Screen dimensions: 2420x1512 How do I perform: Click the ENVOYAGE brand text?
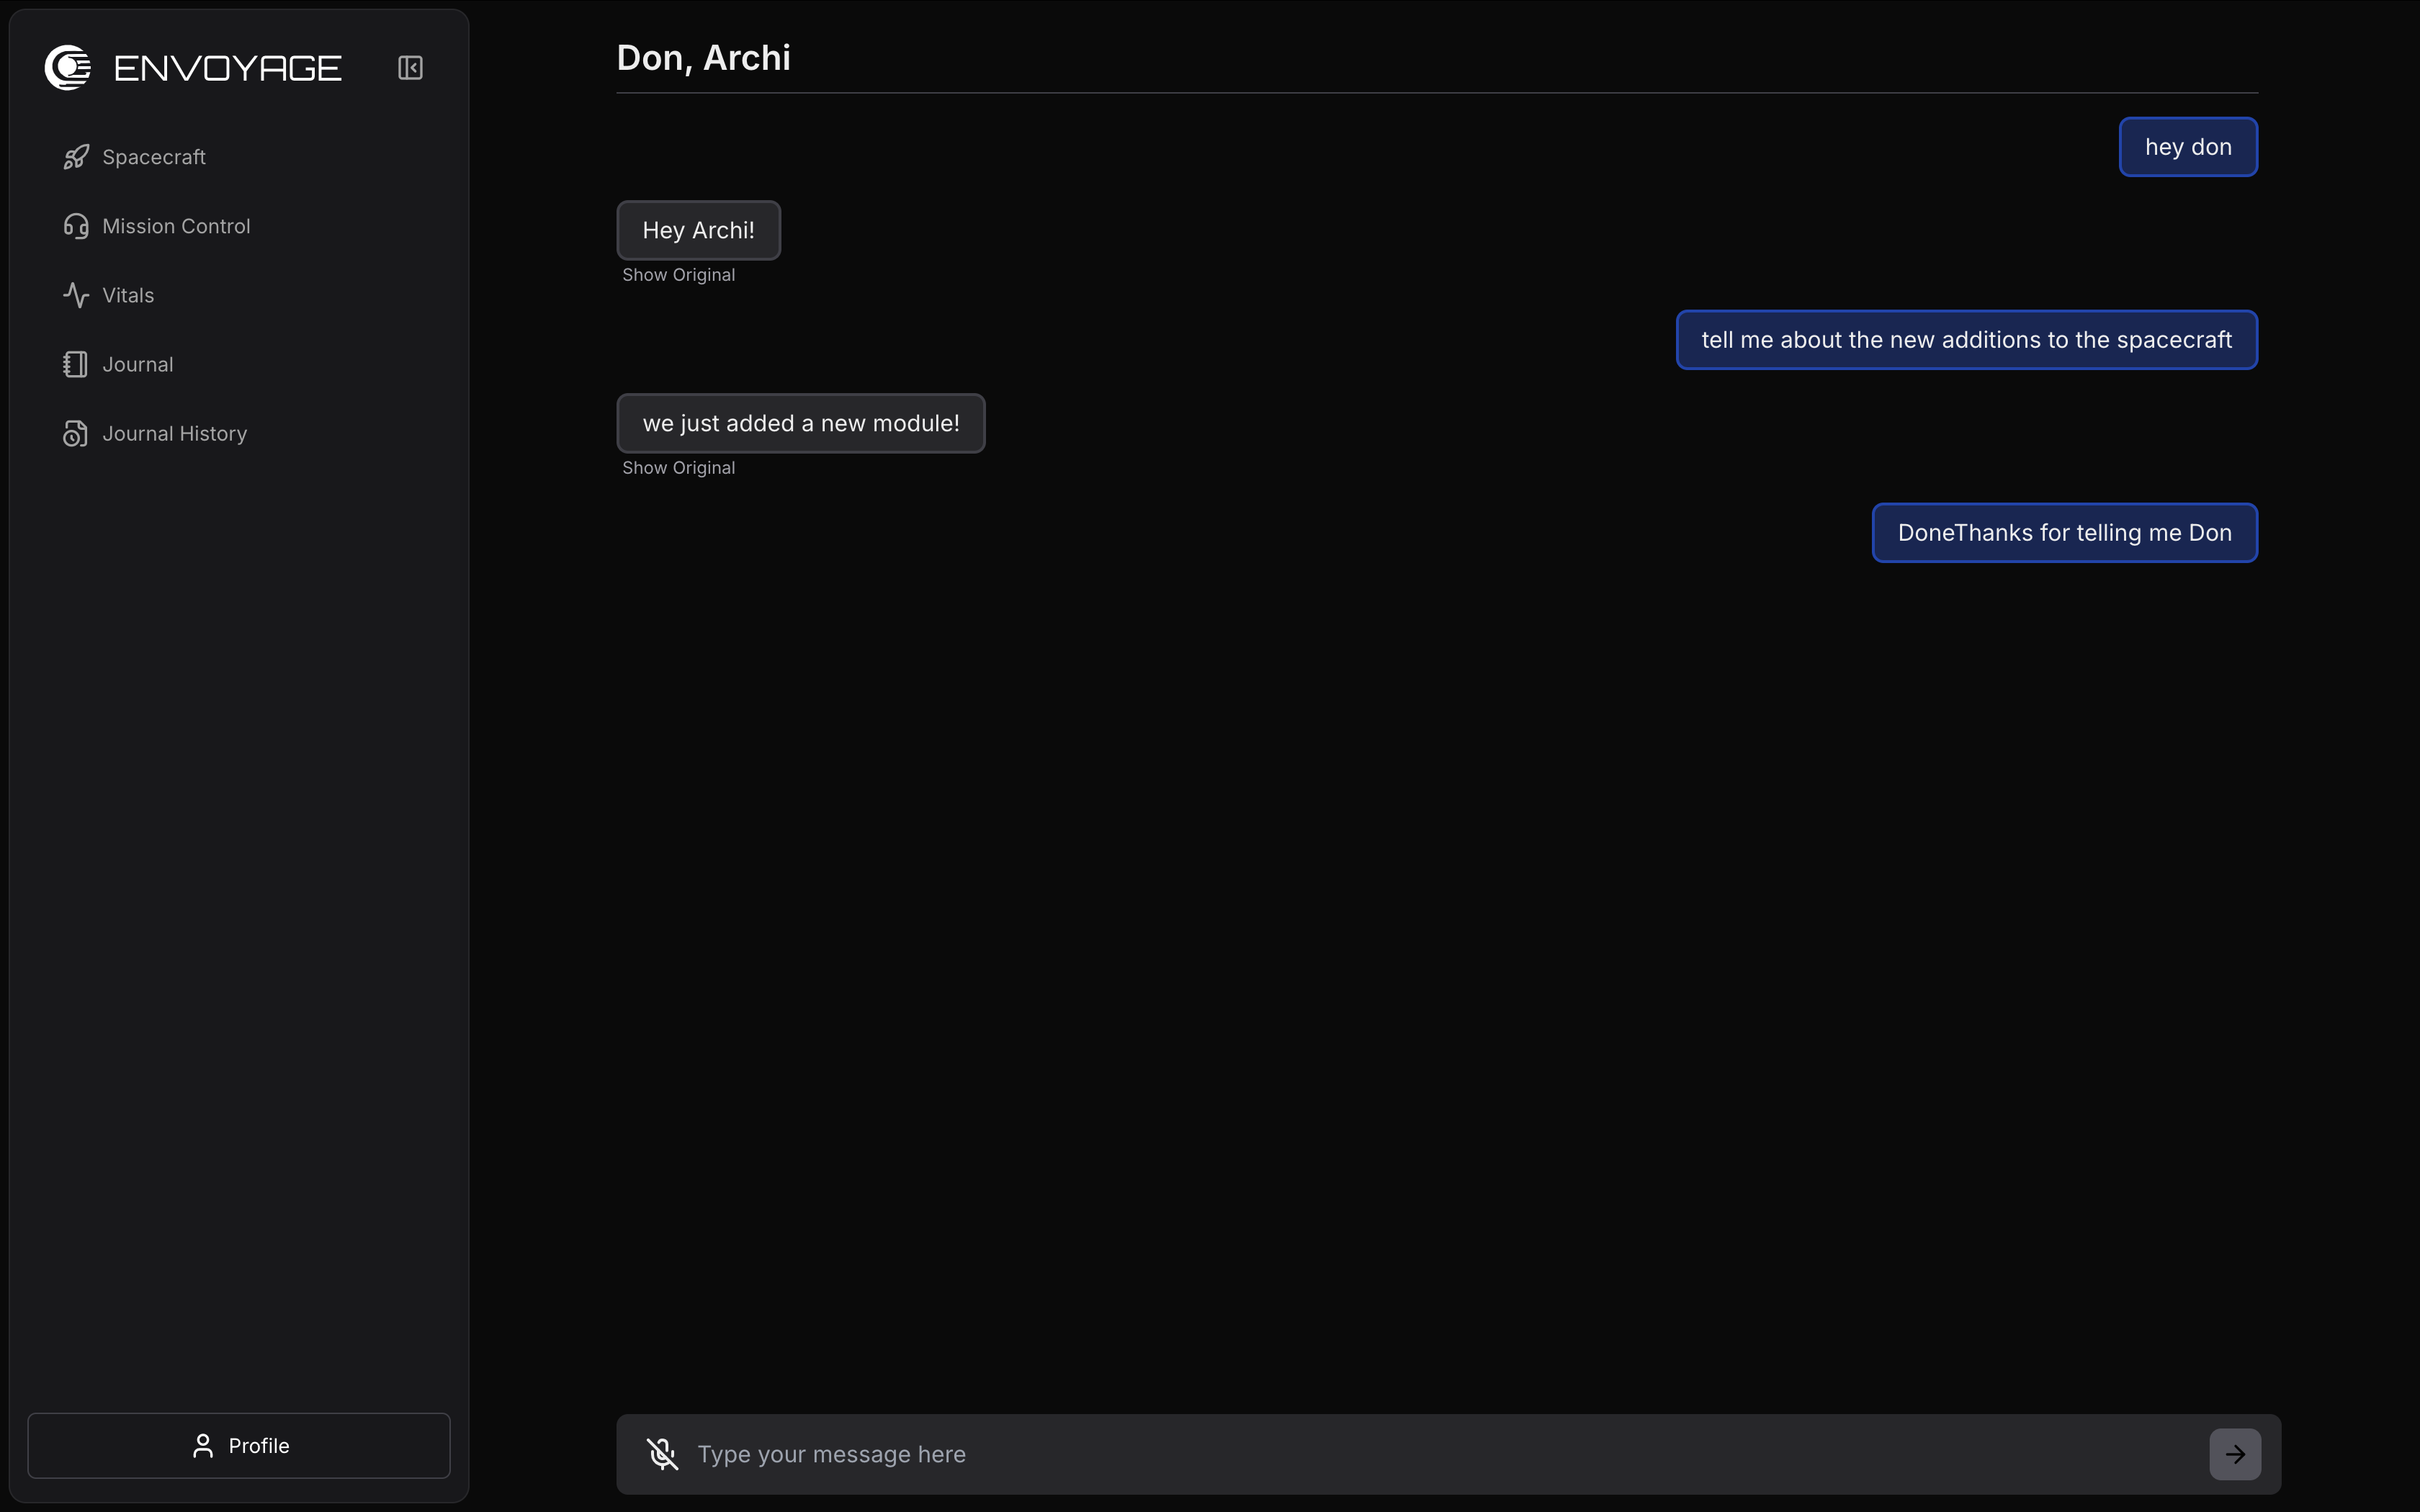(x=228, y=68)
